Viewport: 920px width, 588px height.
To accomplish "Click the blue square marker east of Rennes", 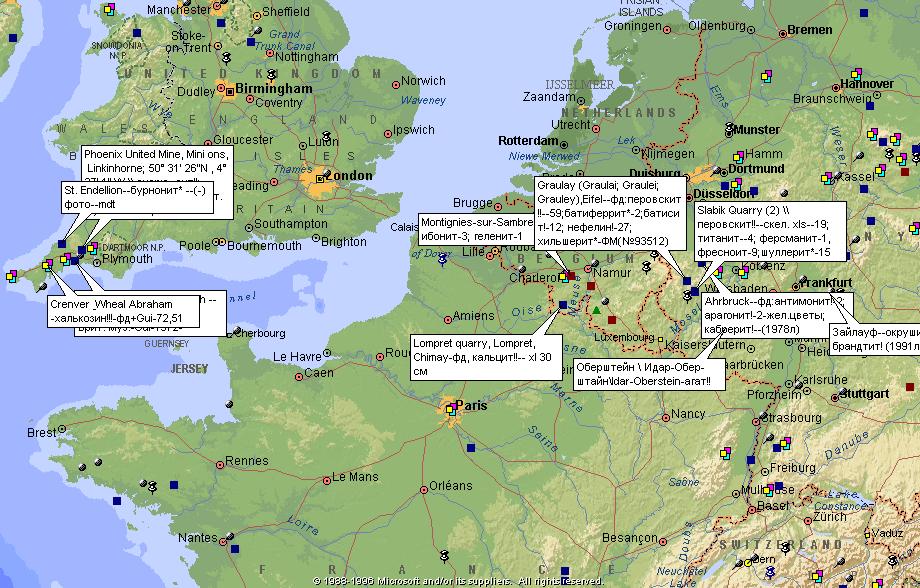I will click(x=174, y=485).
